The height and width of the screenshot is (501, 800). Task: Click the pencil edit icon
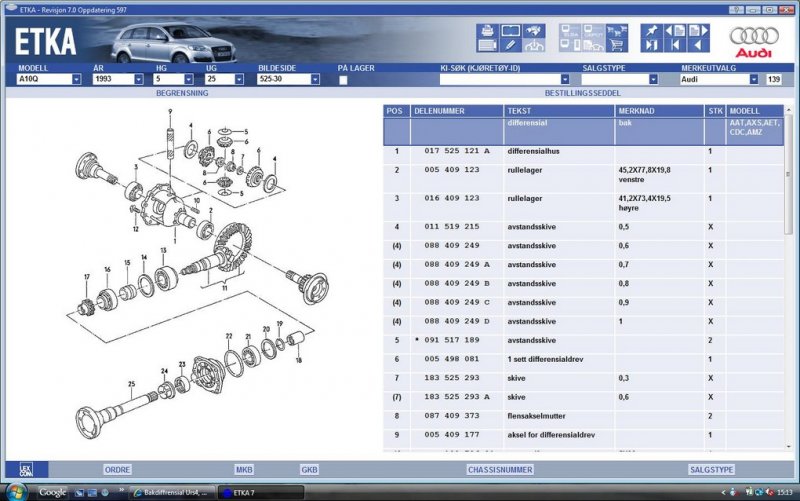[x=510, y=45]
